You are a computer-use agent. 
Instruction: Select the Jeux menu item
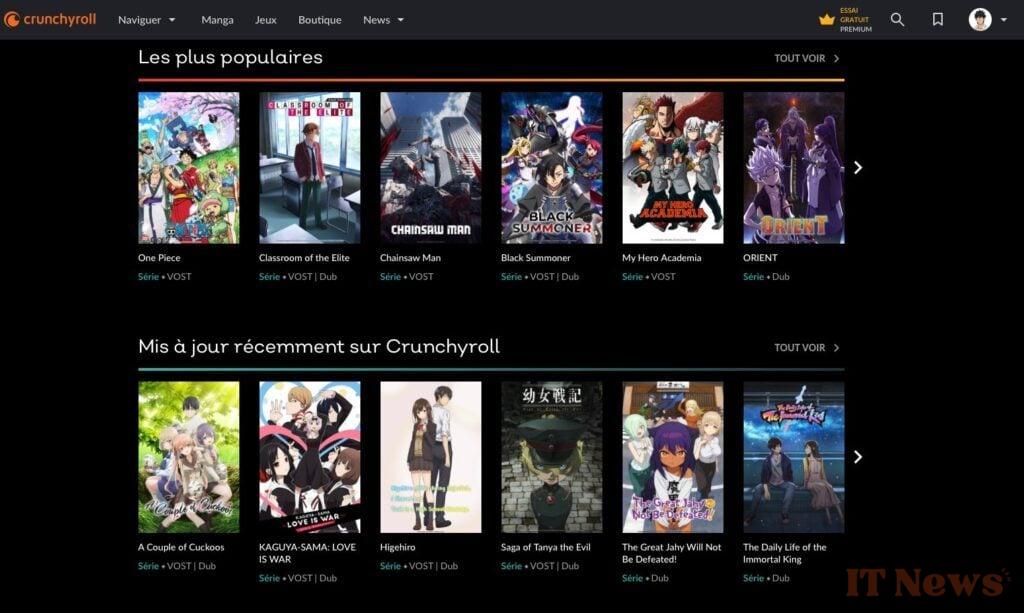[x=265, y=19]
